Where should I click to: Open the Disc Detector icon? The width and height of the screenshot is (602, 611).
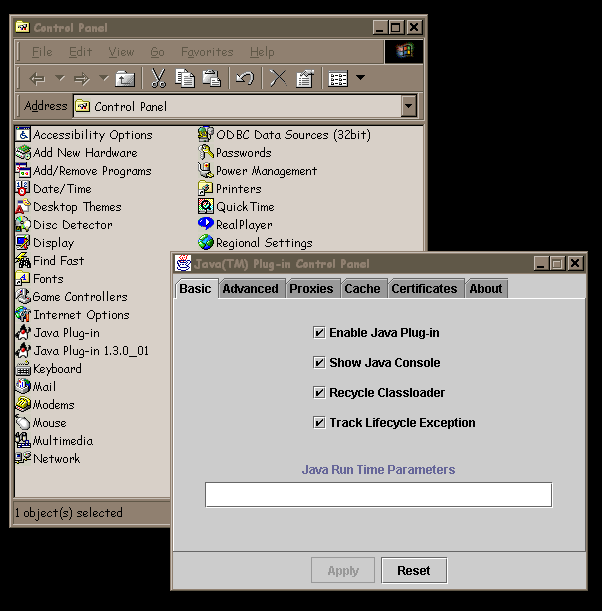point(23,224)
